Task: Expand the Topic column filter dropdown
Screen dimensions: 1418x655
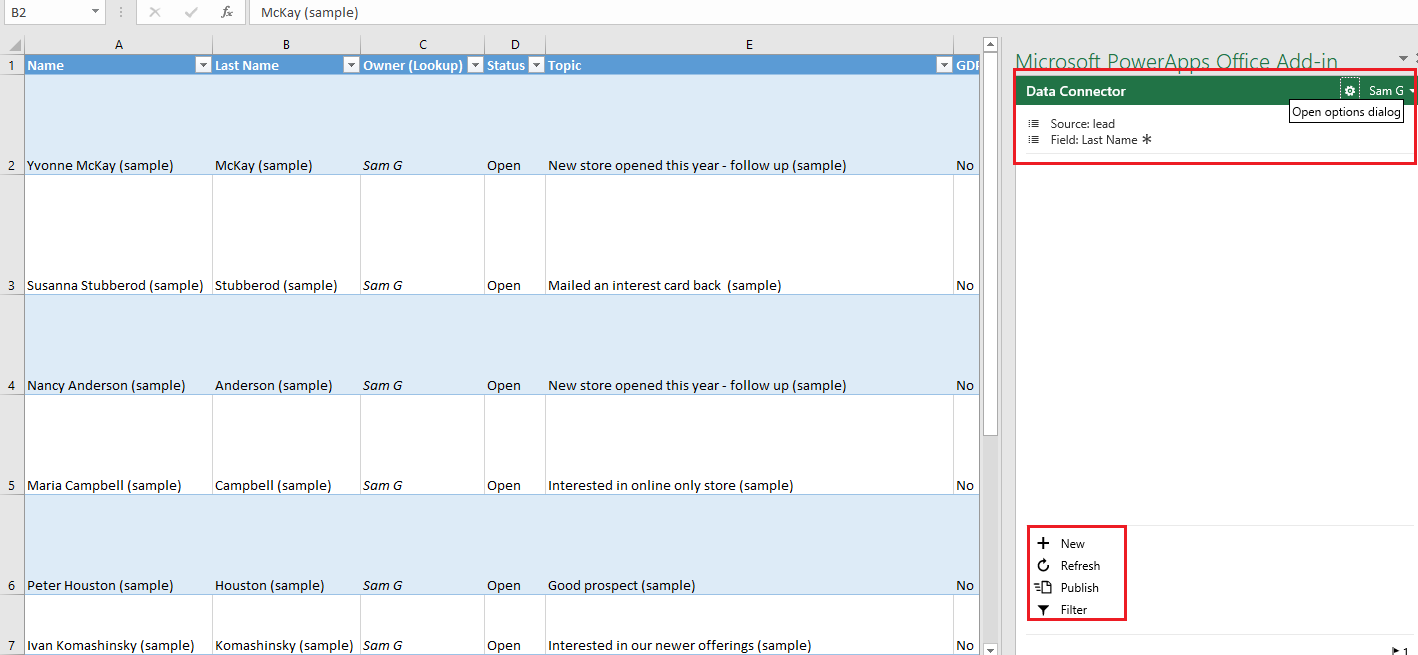Action: (943, 65)
